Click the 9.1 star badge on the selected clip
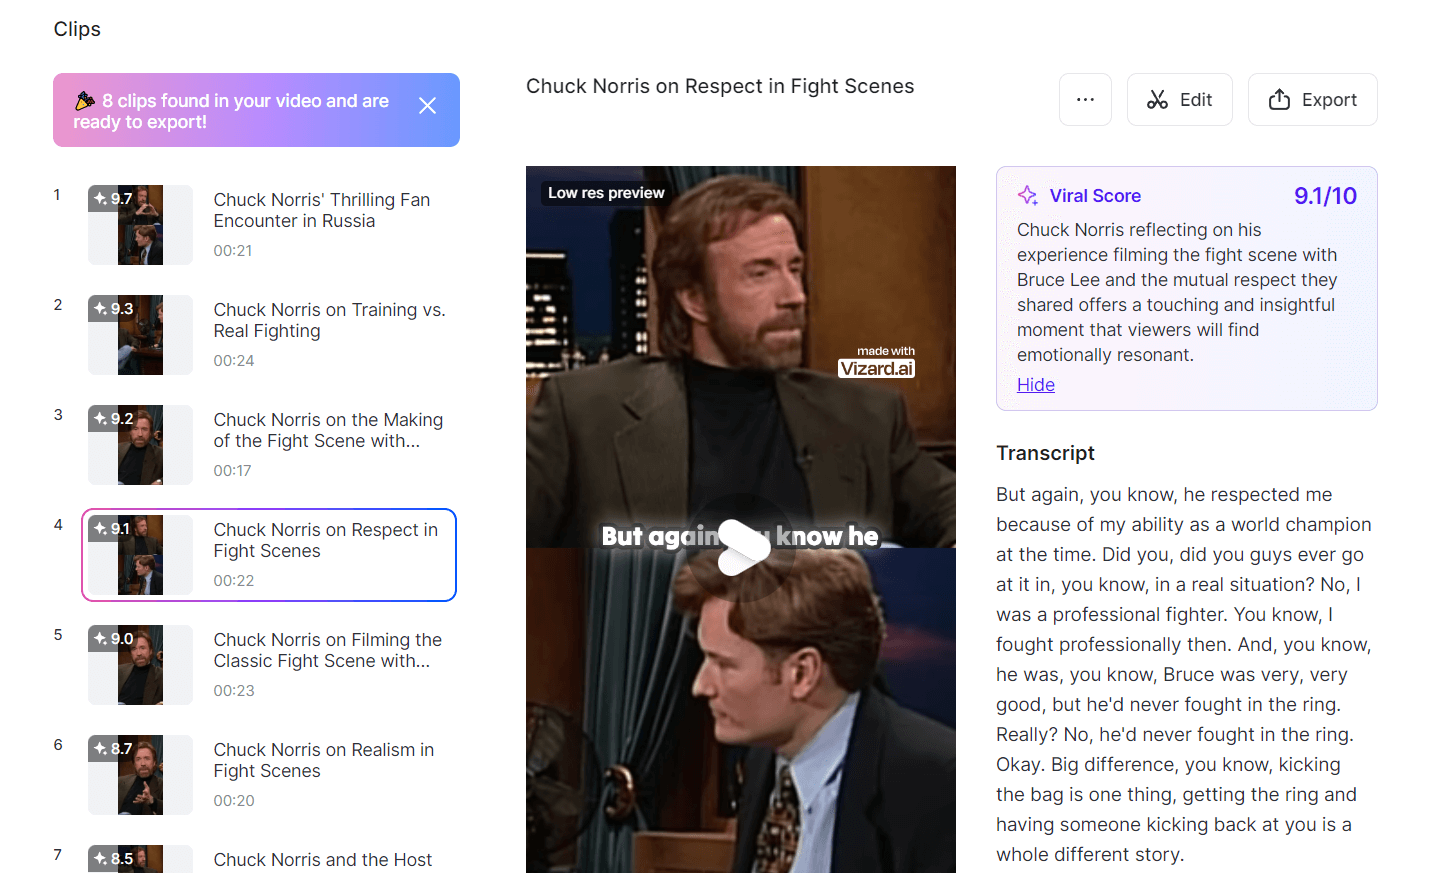This screenshot has width=1437, height=873. (113, 528)
